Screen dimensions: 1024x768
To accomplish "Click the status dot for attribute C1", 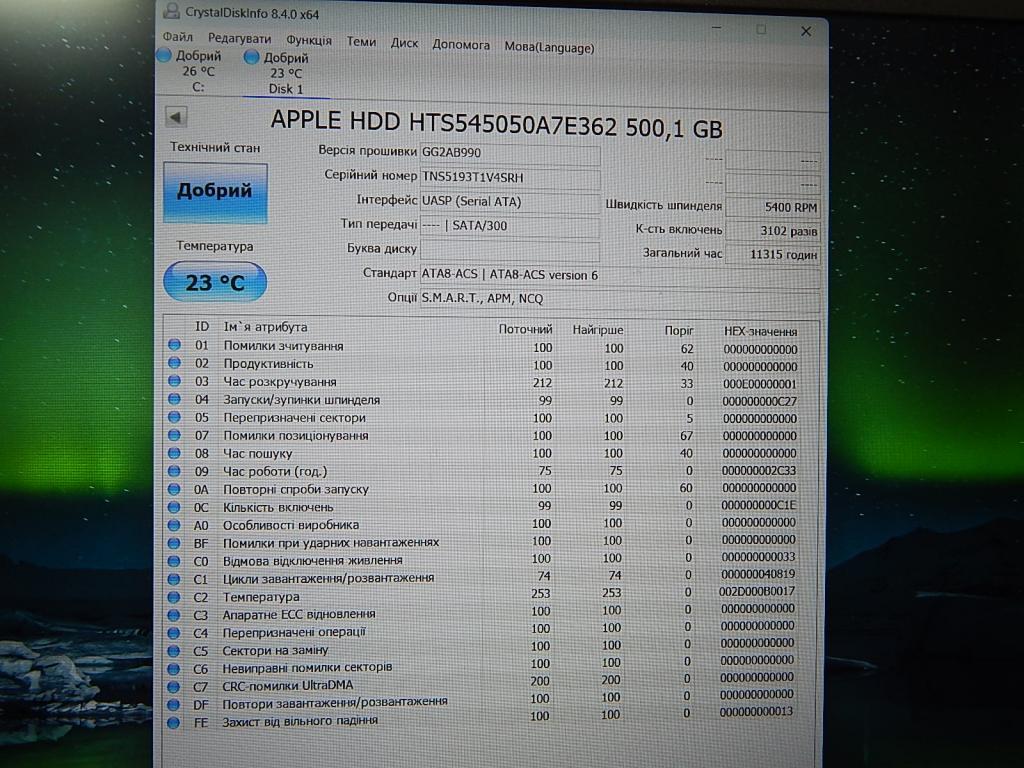I will point(174,579).
